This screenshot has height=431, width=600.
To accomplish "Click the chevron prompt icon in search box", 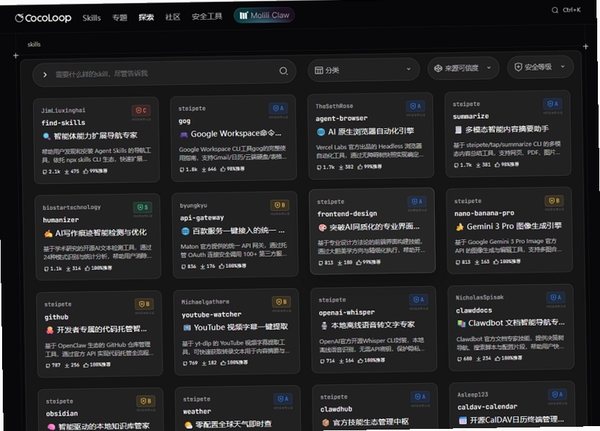I will (x=45, y=75).
